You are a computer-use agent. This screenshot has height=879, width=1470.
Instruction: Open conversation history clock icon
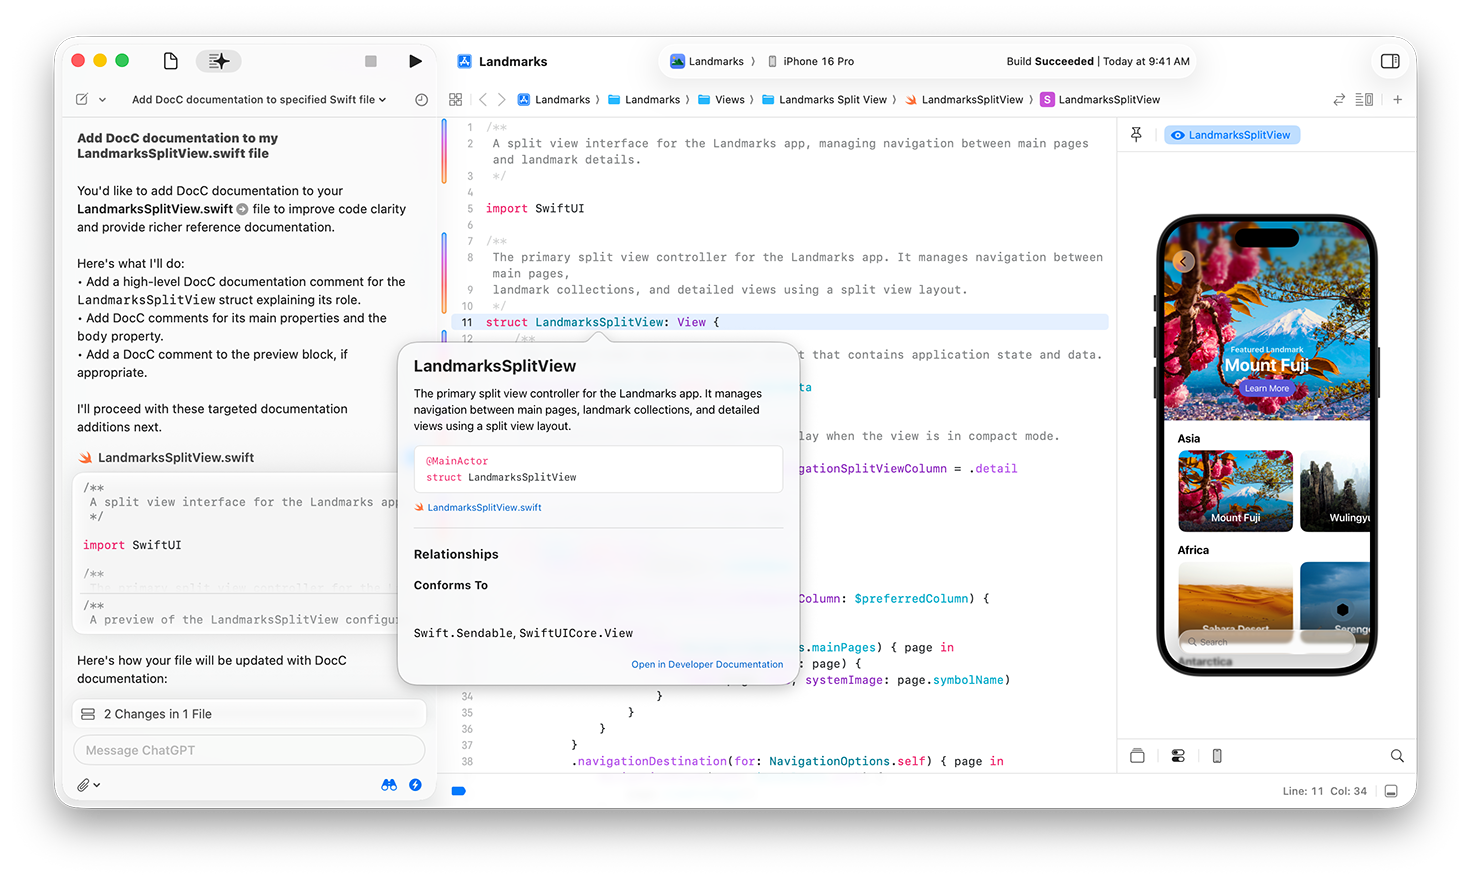tap(421, 100)
